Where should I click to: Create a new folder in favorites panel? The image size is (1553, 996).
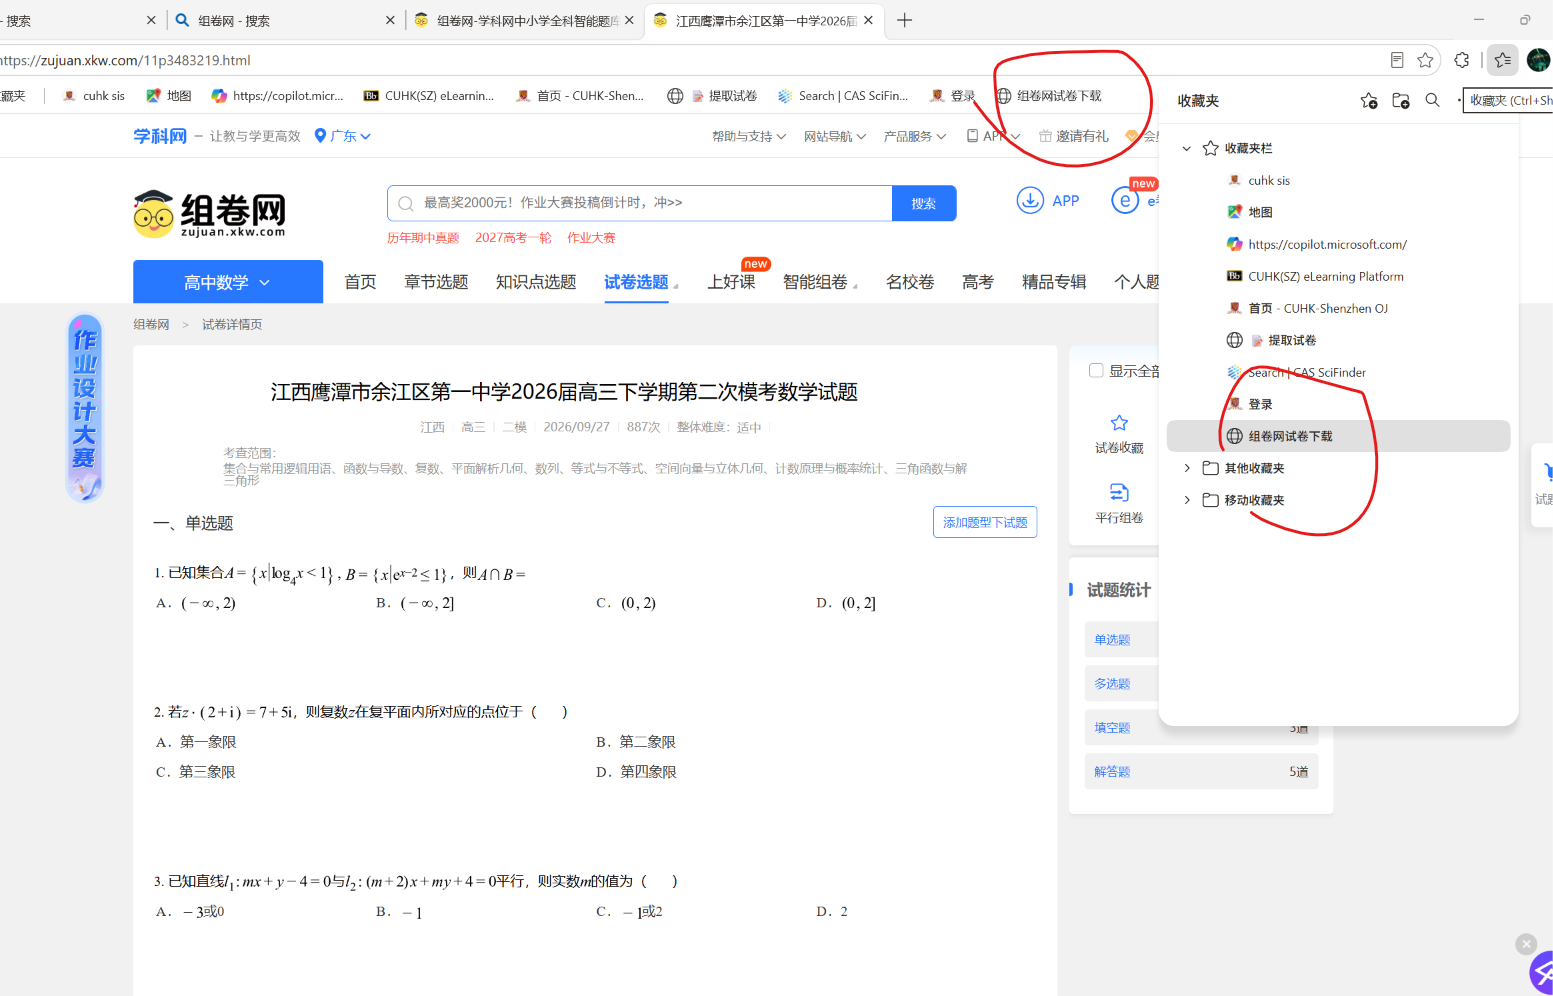click(x=1401, y=100)
